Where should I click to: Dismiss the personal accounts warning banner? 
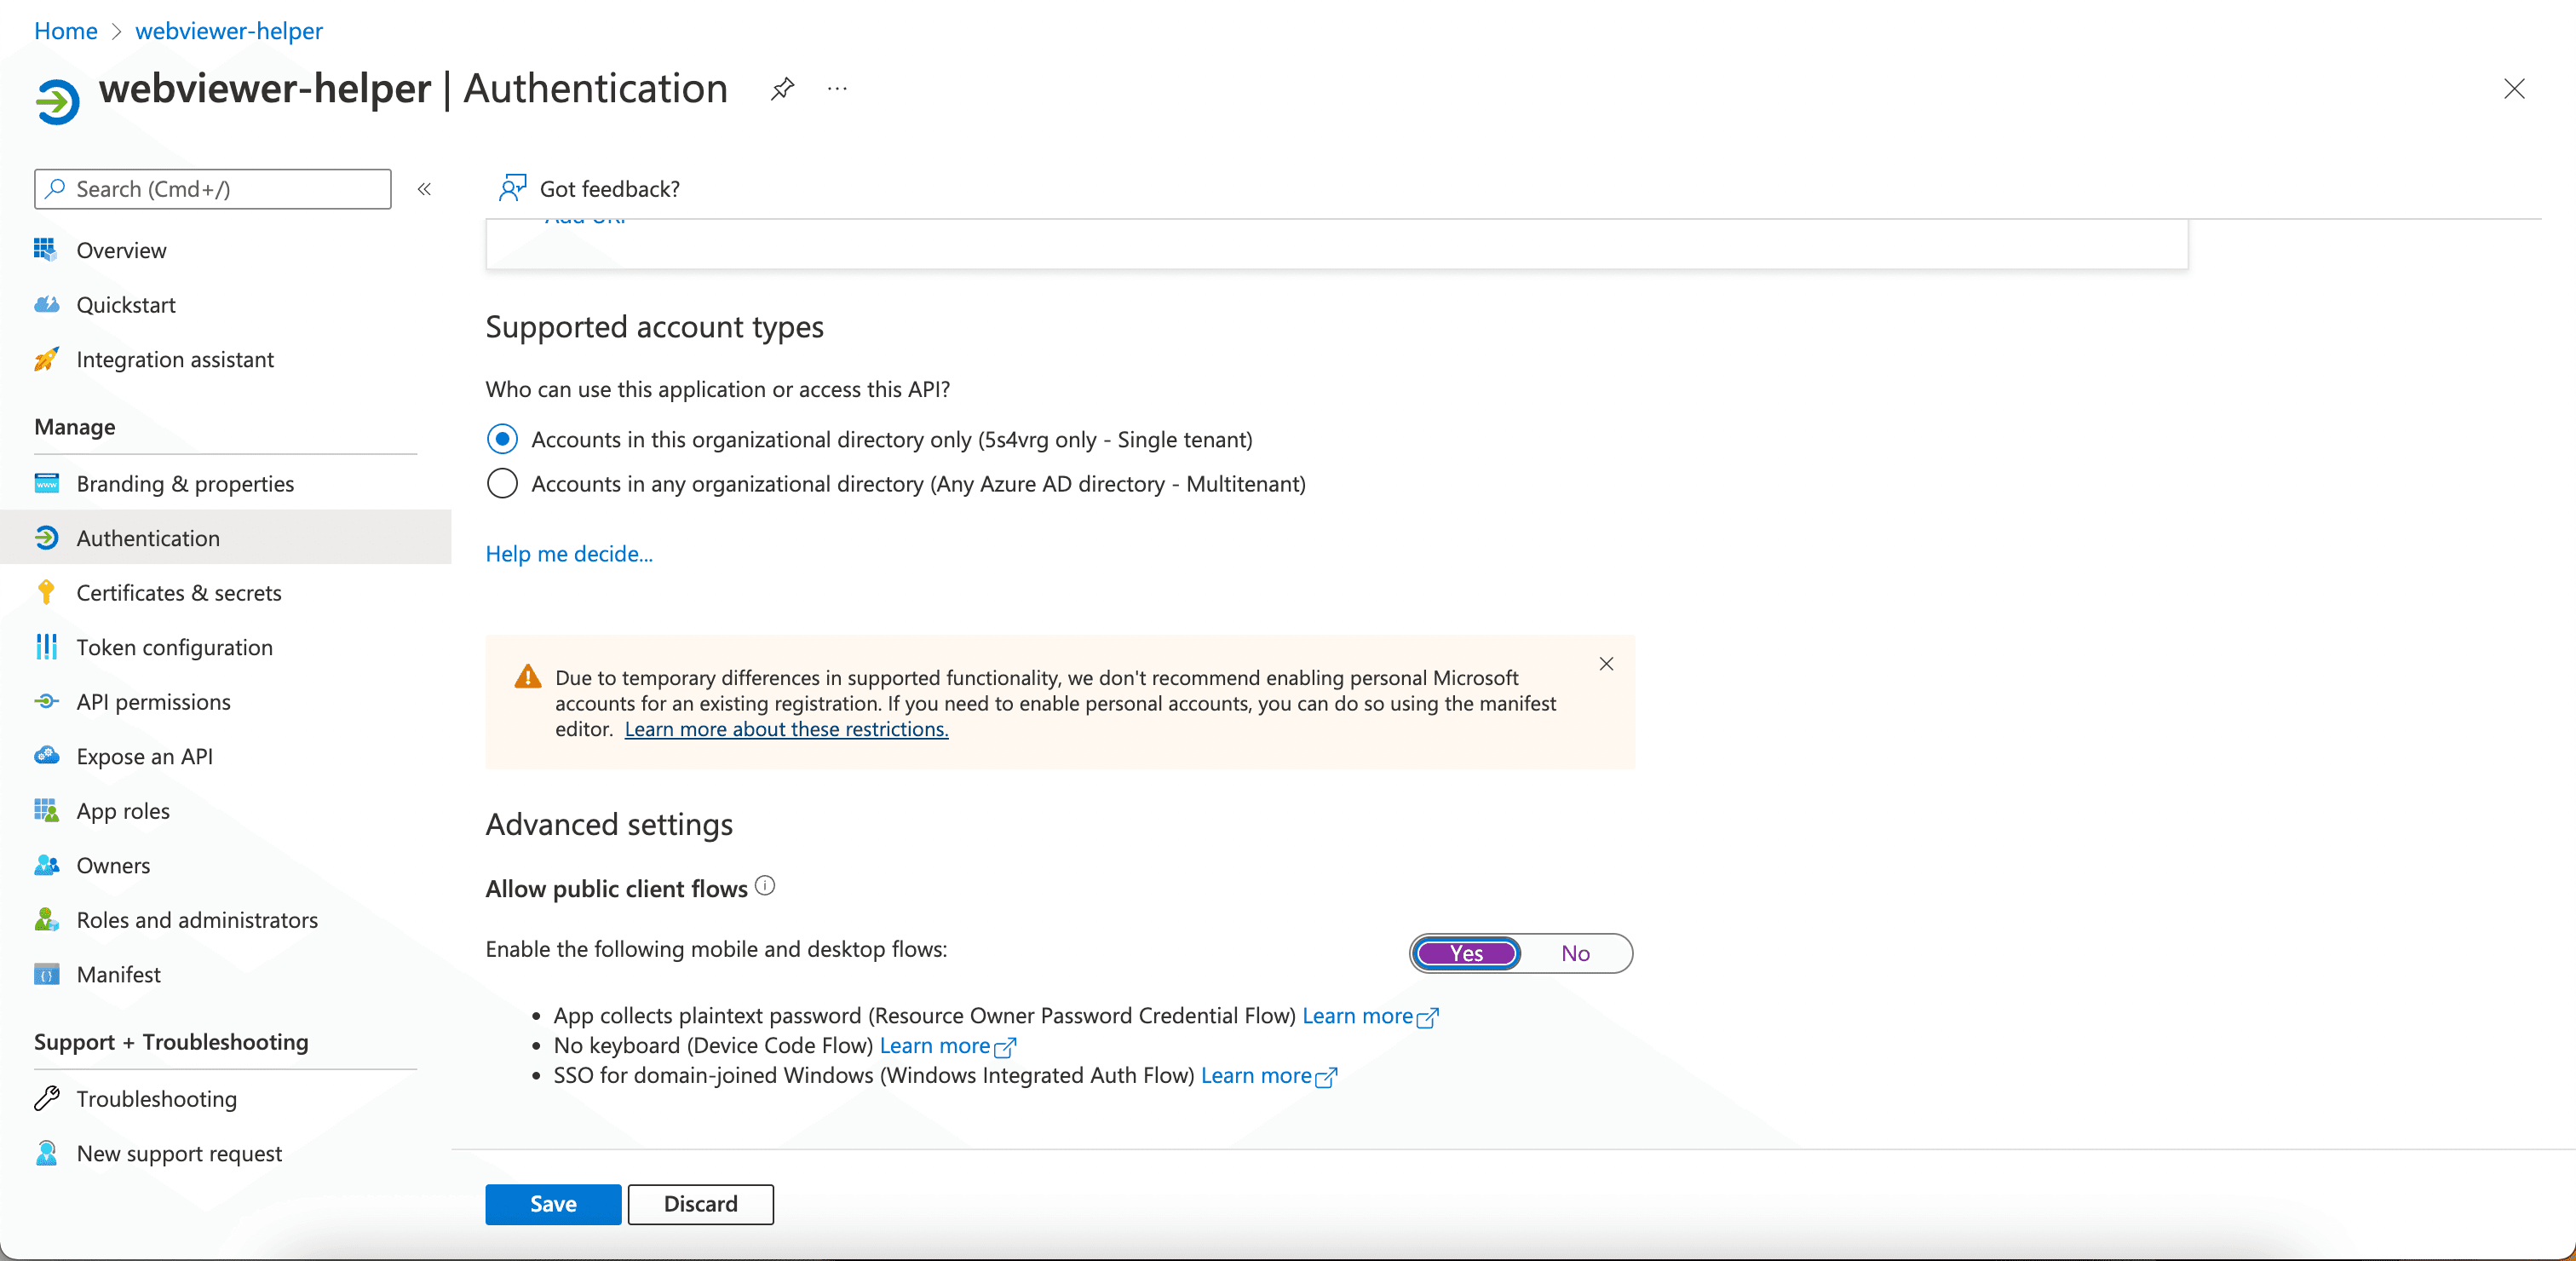coord(1606,664)
